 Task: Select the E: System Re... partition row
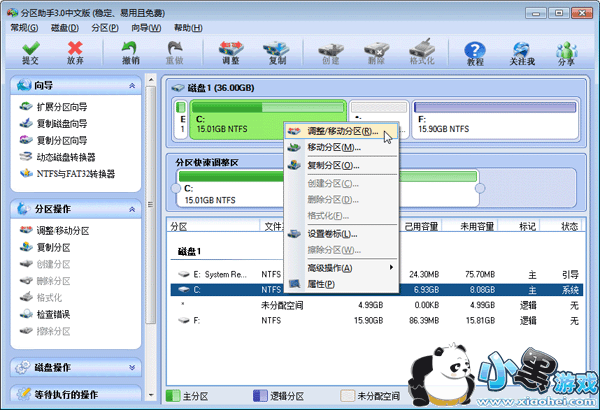point(377,274)
